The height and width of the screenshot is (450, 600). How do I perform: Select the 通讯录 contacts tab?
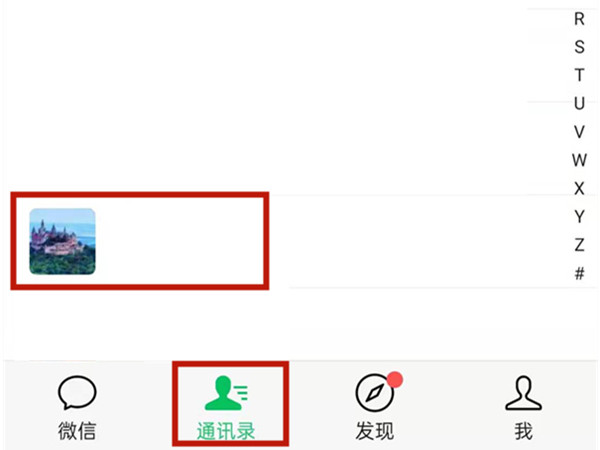[226, 407]
